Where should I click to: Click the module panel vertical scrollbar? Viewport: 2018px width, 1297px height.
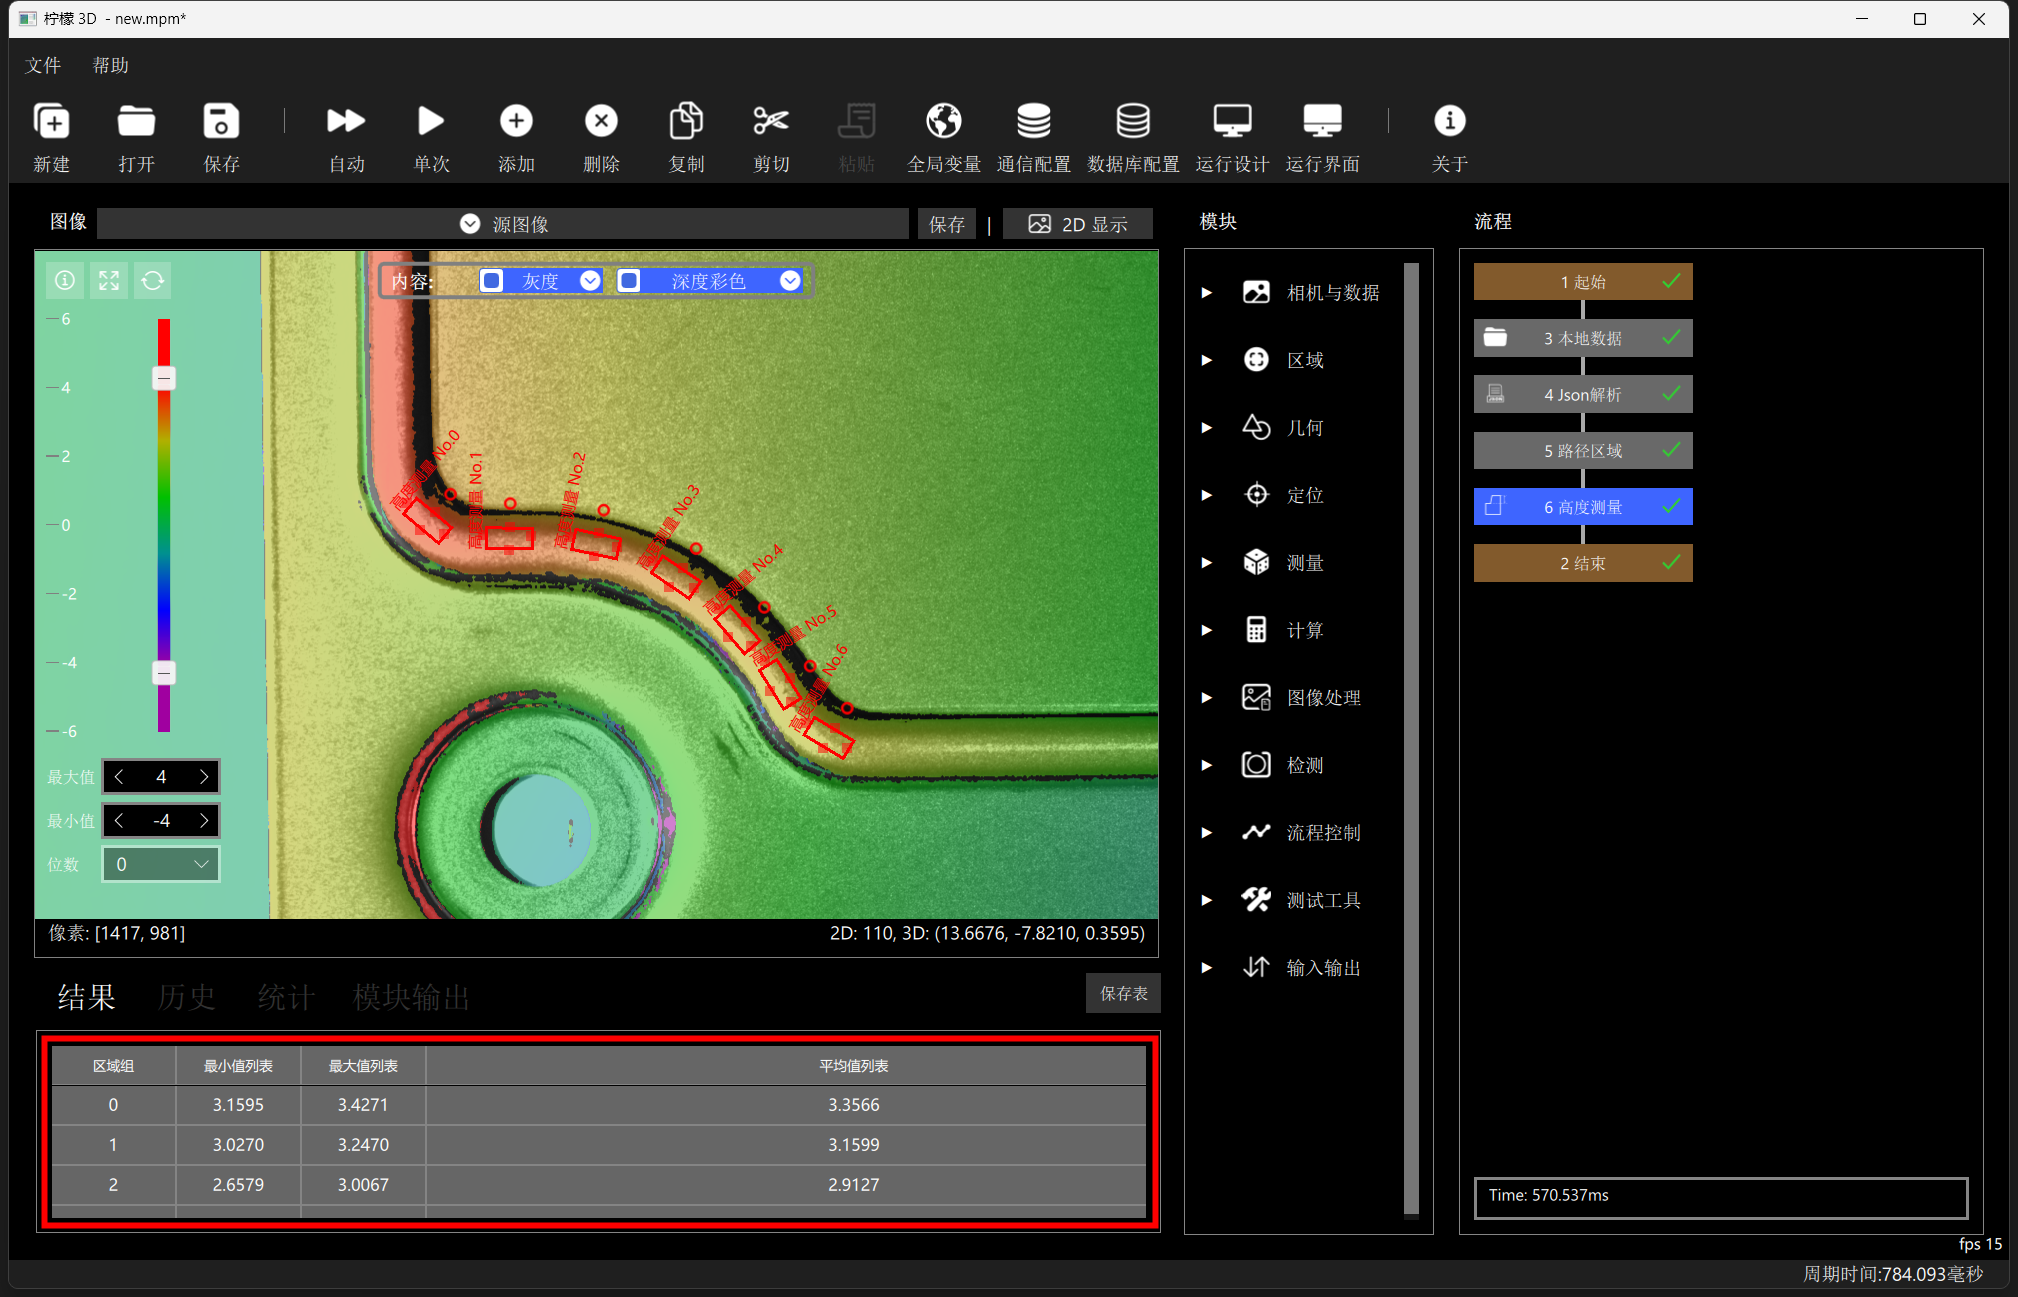pos(1411,738)
